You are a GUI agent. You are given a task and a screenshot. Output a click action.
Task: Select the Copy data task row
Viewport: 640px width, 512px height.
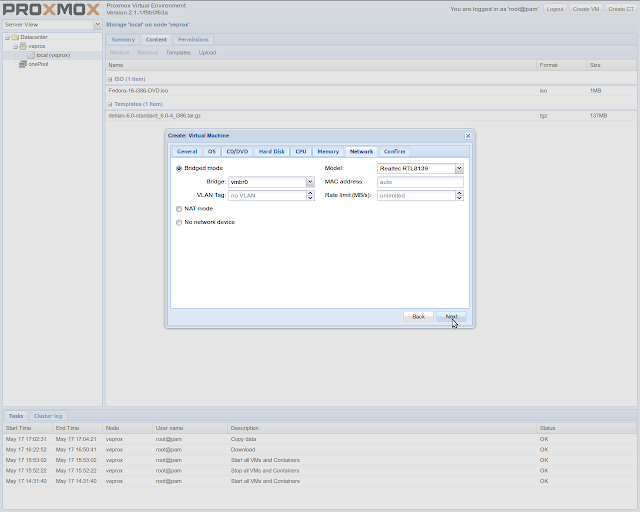320,439
